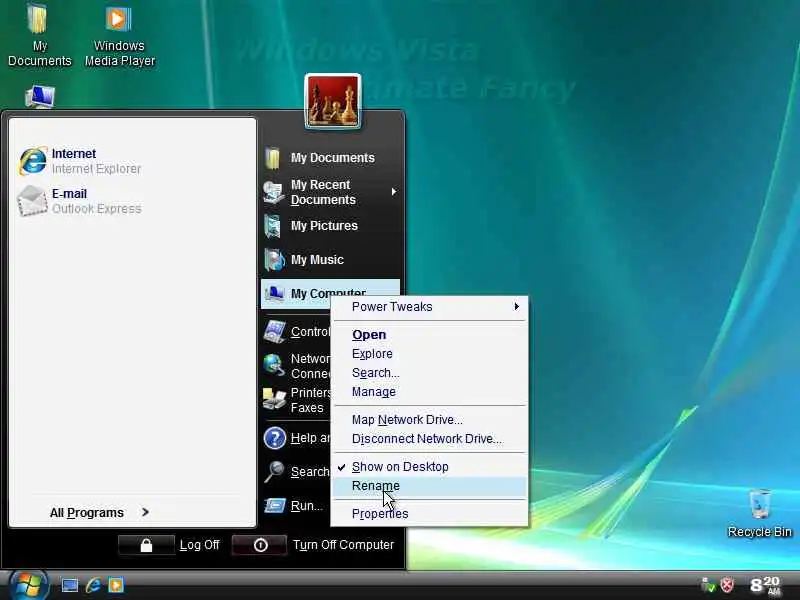
Task: Open Control Panel icon
Action: click(274, 332)
